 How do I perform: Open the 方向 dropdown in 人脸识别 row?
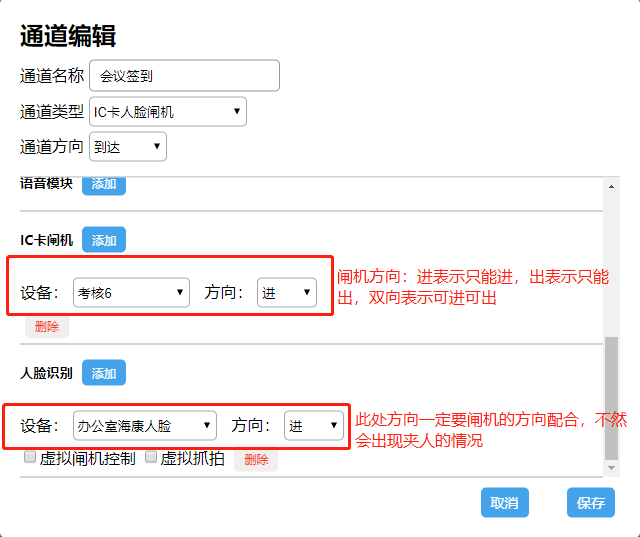pos(314,426)
